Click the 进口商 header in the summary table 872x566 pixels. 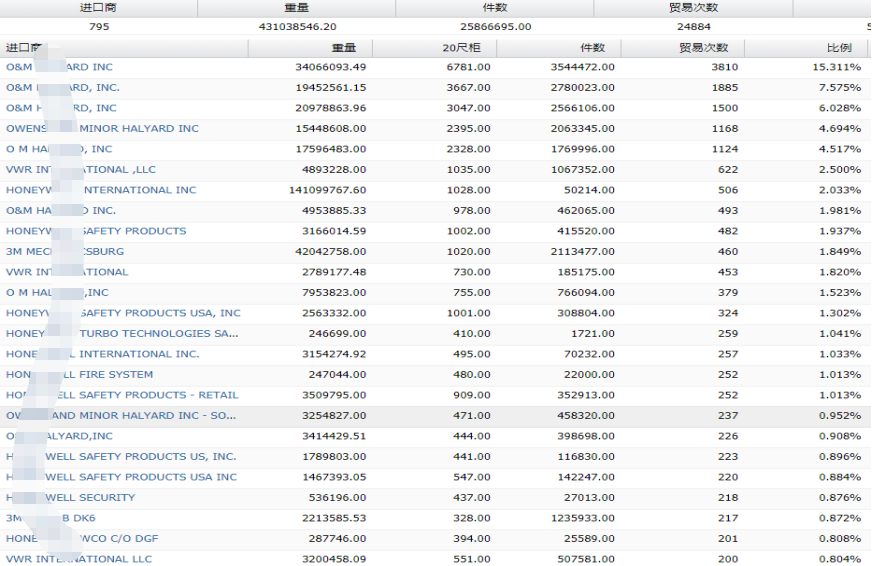[98, 8]
